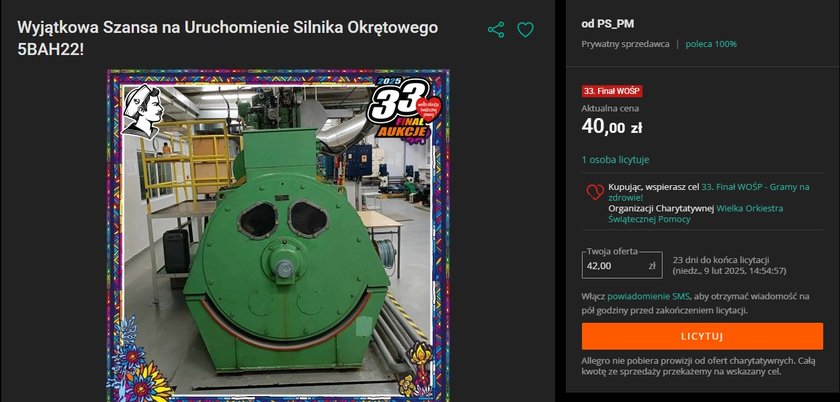Open the 'poleca 100%' seller rating link
840x402 pixels.
[x=711, y=44]
